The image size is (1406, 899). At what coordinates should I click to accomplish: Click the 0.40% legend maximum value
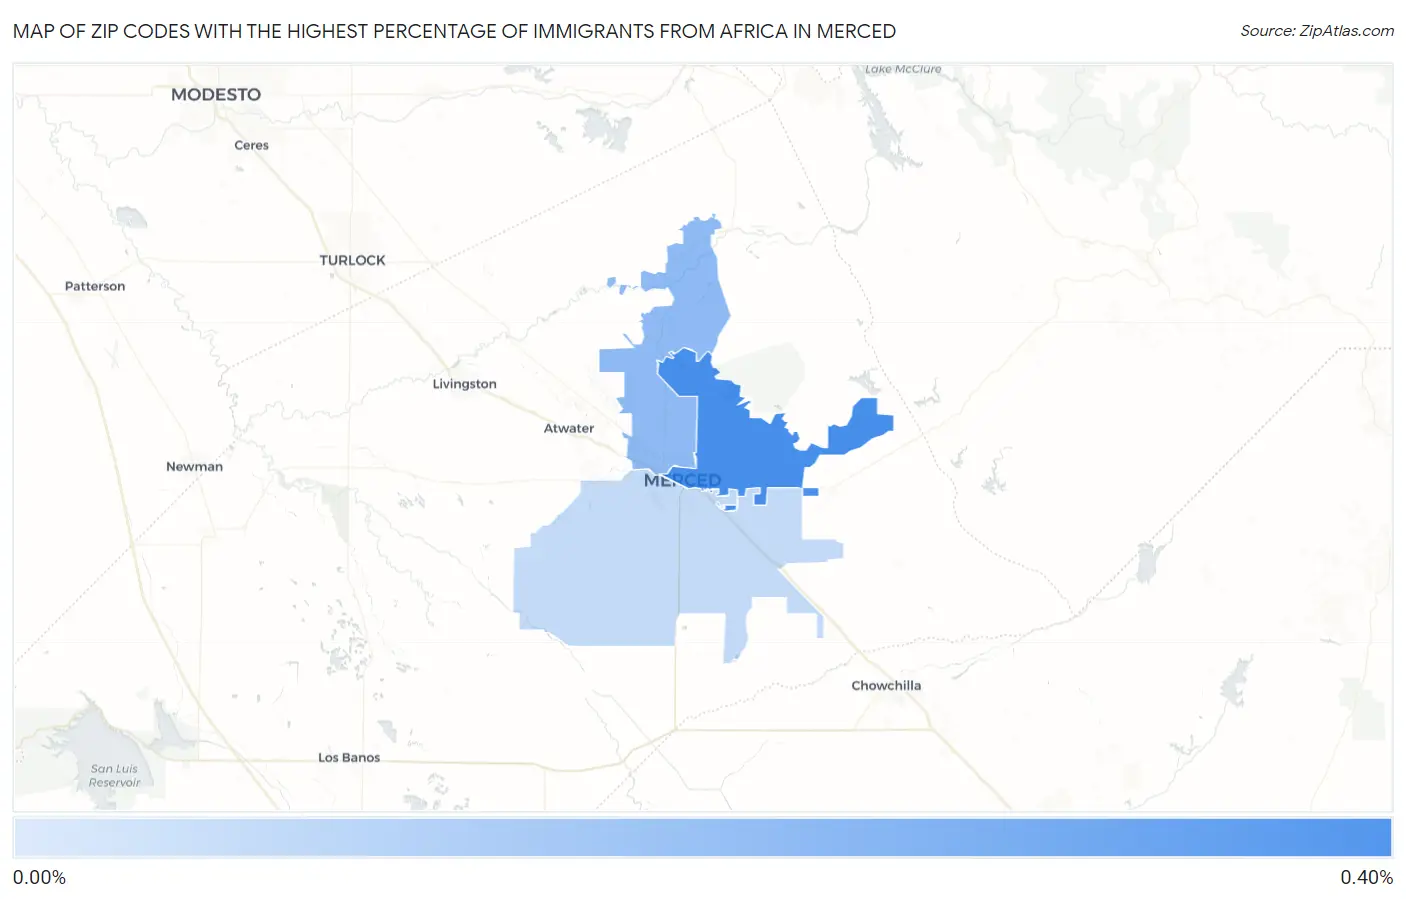[1366, 877]
